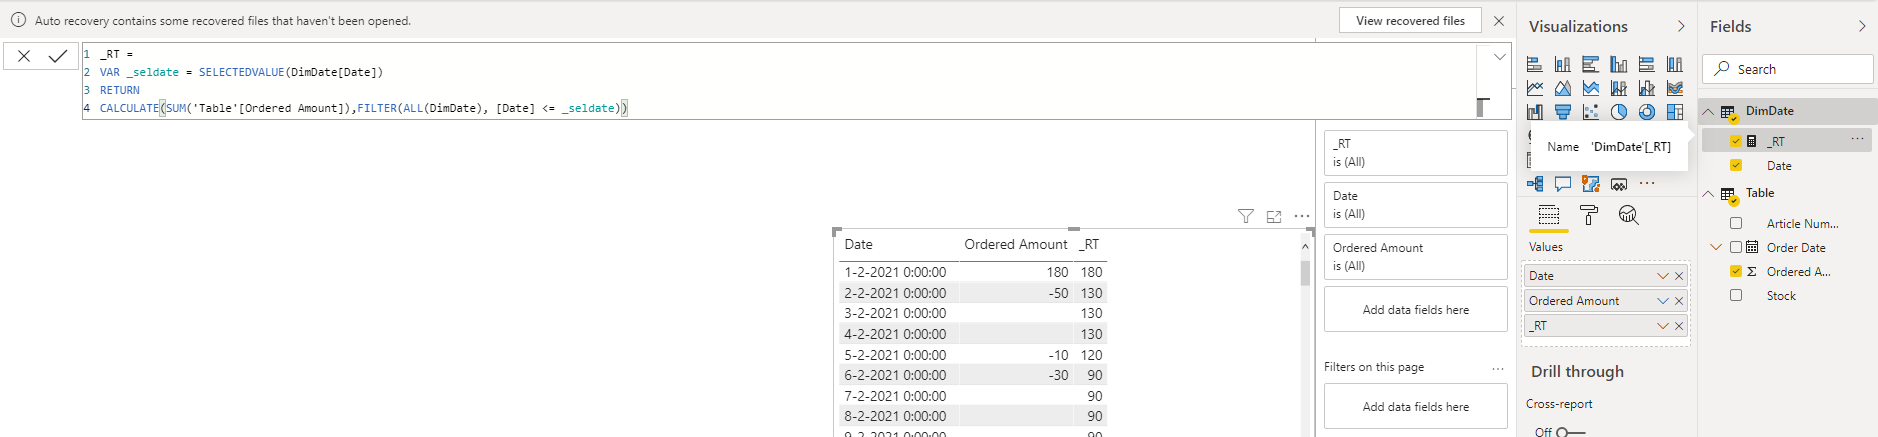Select the scatter chart visual

(x=1591, y=112)
